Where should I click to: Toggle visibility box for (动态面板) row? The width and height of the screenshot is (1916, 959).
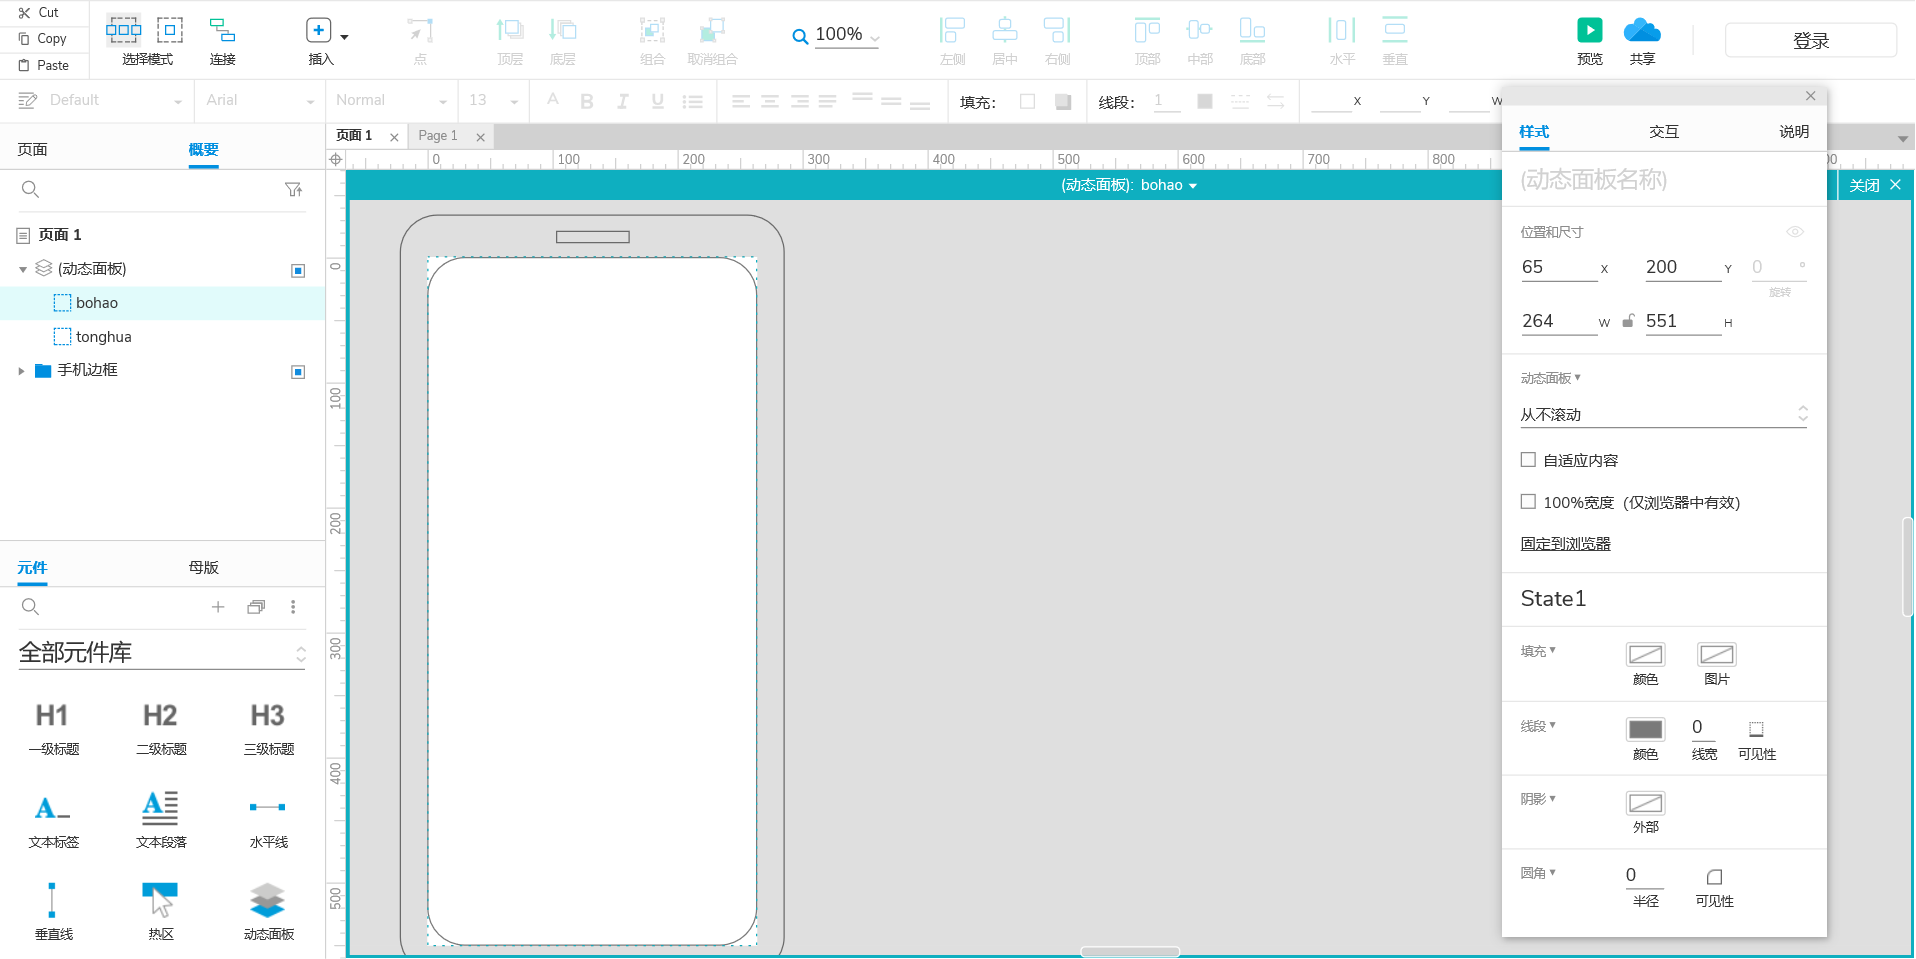pyautogui.click(x=298, y=271)
